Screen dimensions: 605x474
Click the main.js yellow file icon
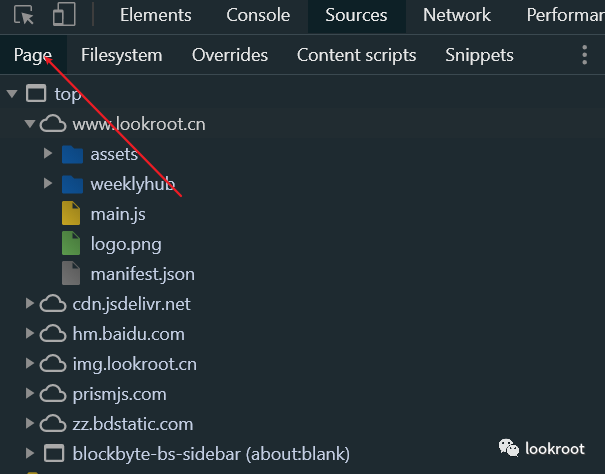tap(71, 213)
